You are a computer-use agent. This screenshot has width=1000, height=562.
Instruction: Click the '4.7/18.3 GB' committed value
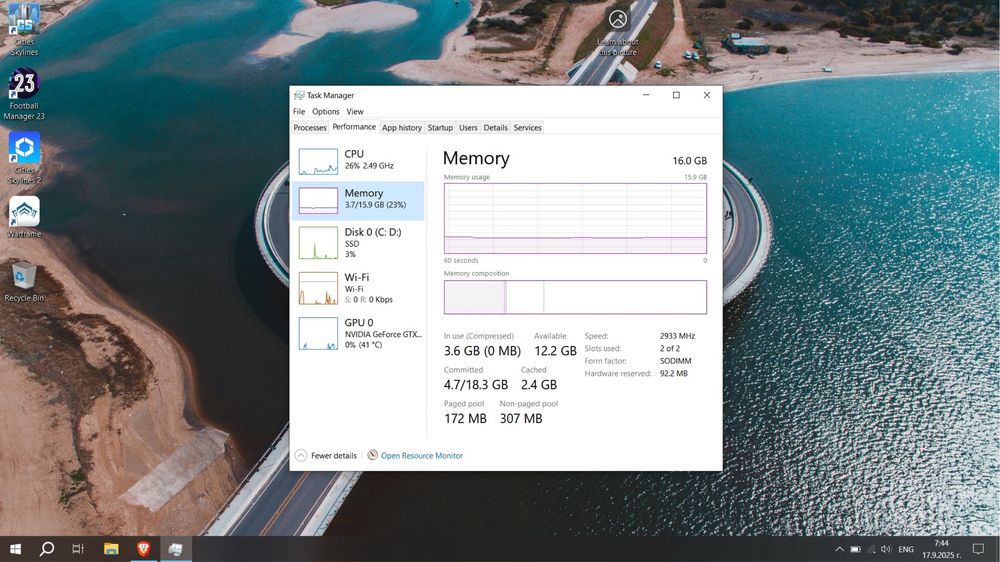point(476,385)
